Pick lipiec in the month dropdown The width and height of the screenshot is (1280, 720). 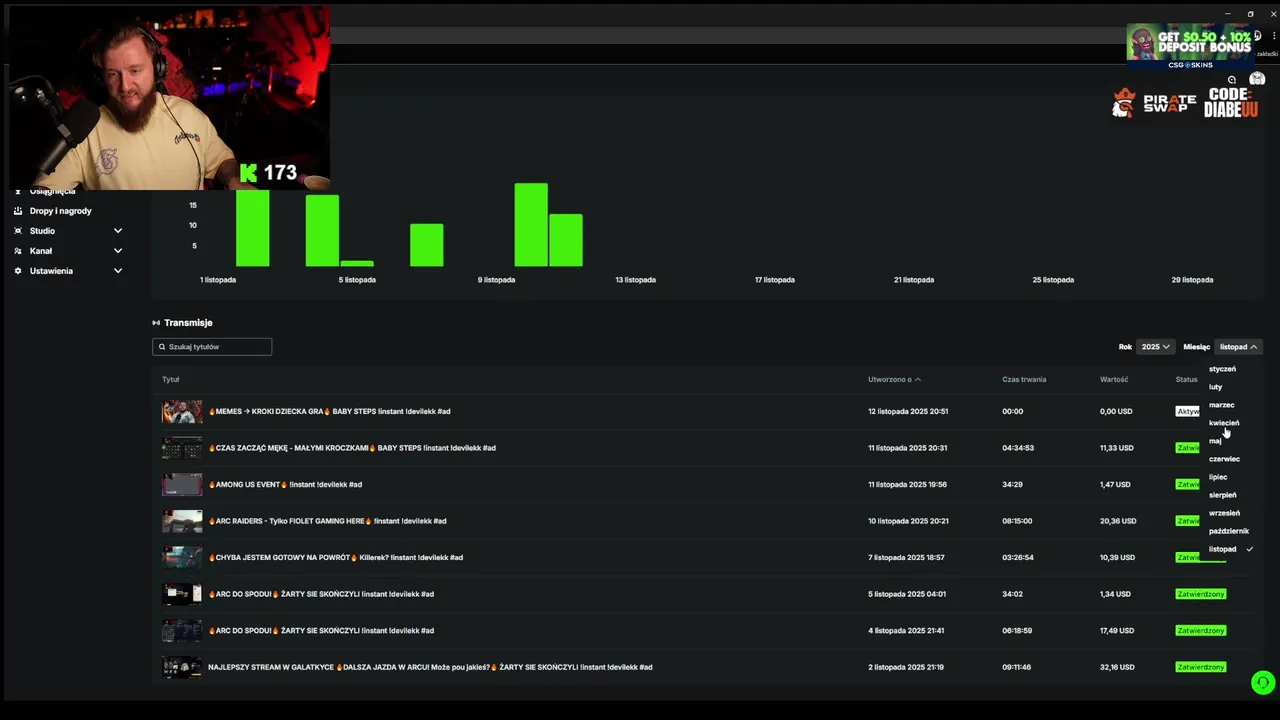point(1218,477)
